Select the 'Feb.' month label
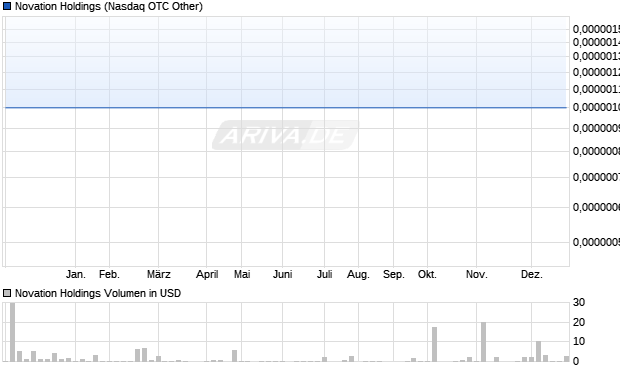620x371 pixels. [109, 274]
